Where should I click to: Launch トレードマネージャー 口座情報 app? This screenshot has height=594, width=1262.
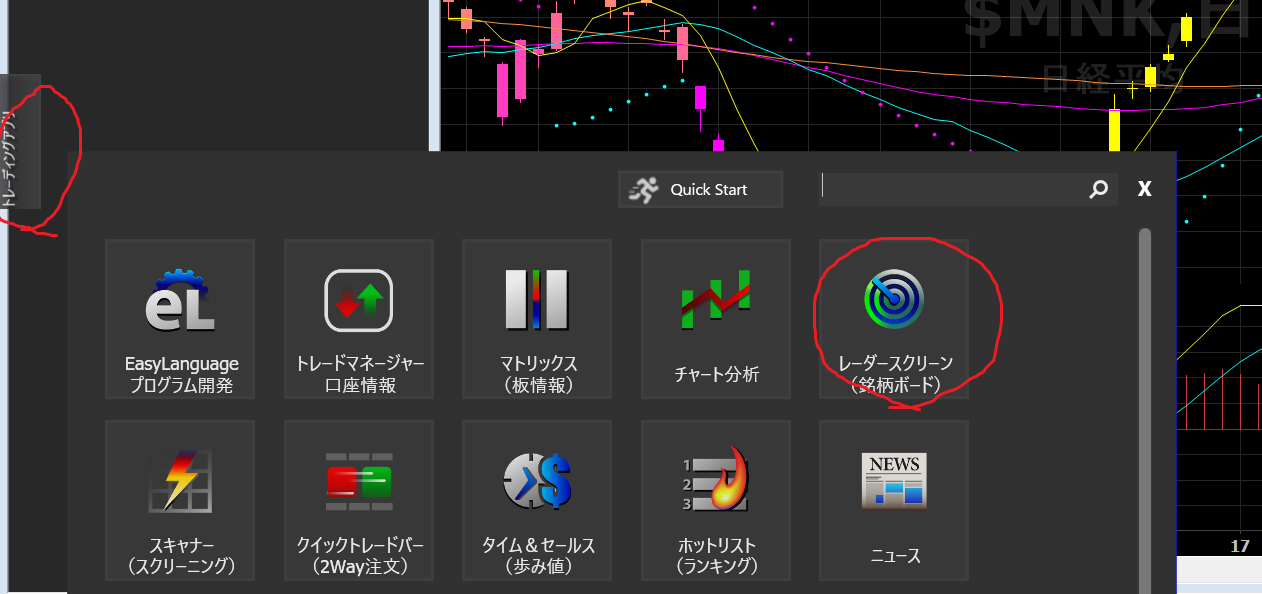[359, 319]
